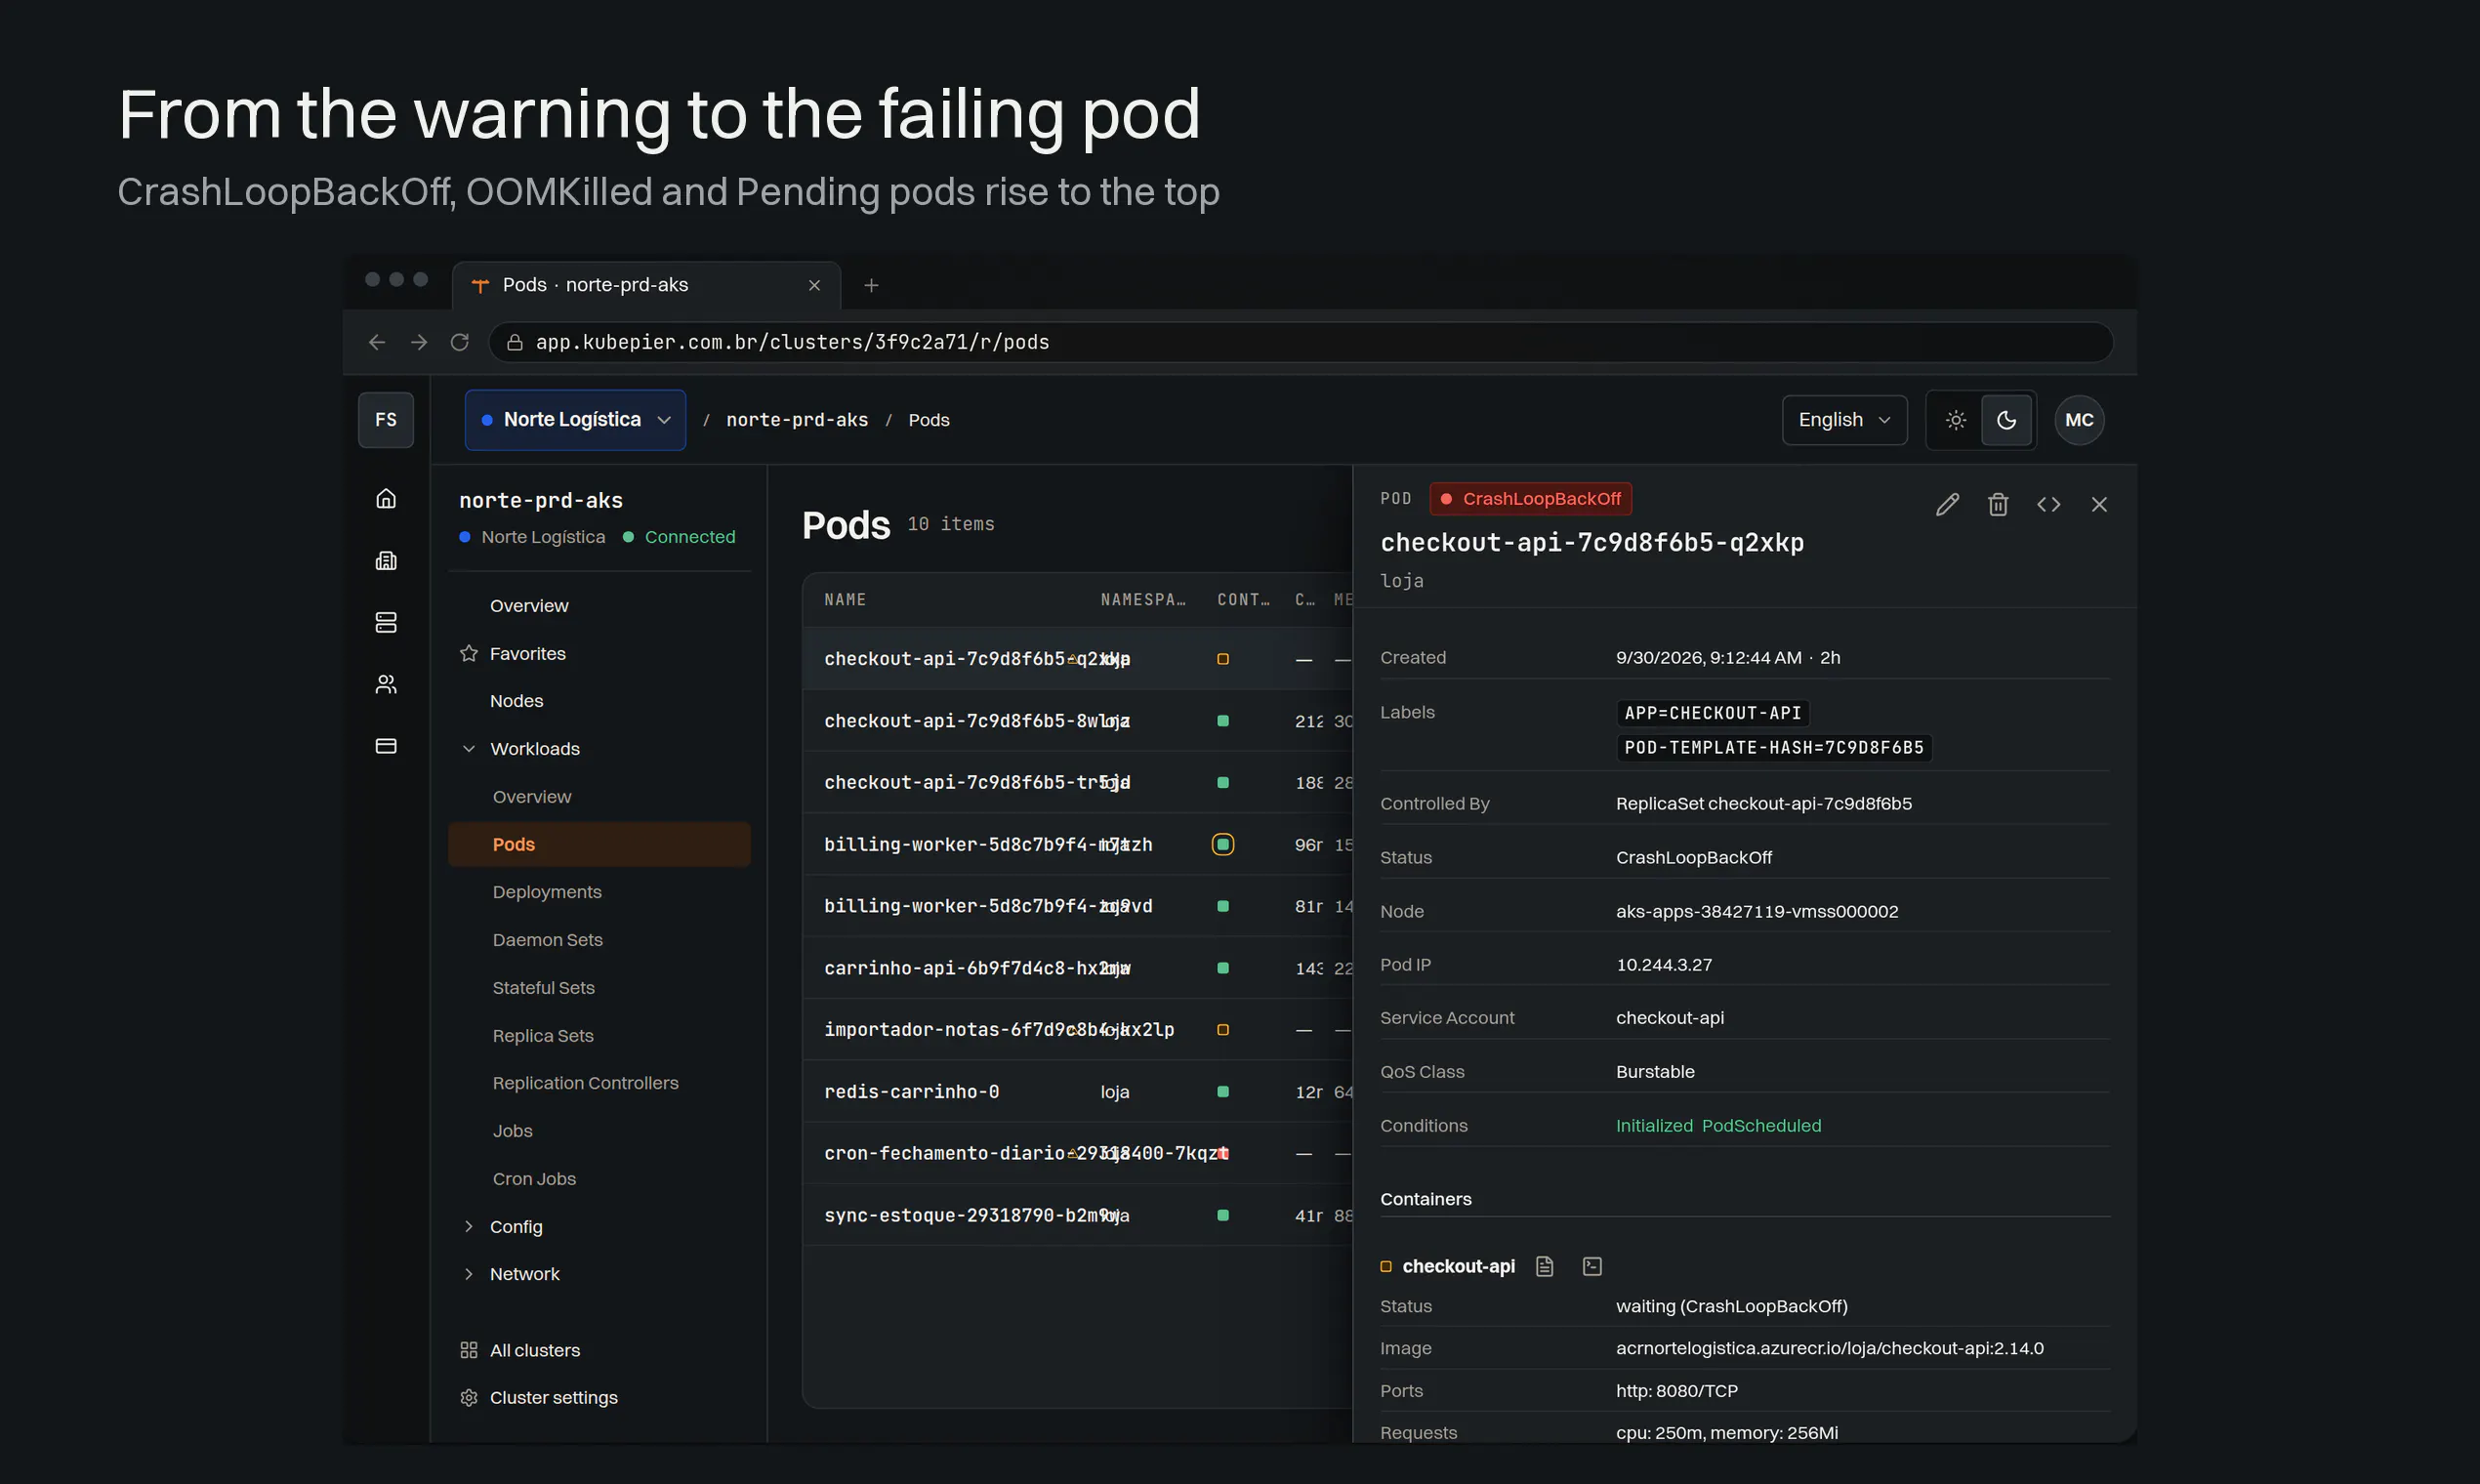Open the organization building icon in rail
The width and height of the screenshot is (2480, 1484).
(386, 560)
